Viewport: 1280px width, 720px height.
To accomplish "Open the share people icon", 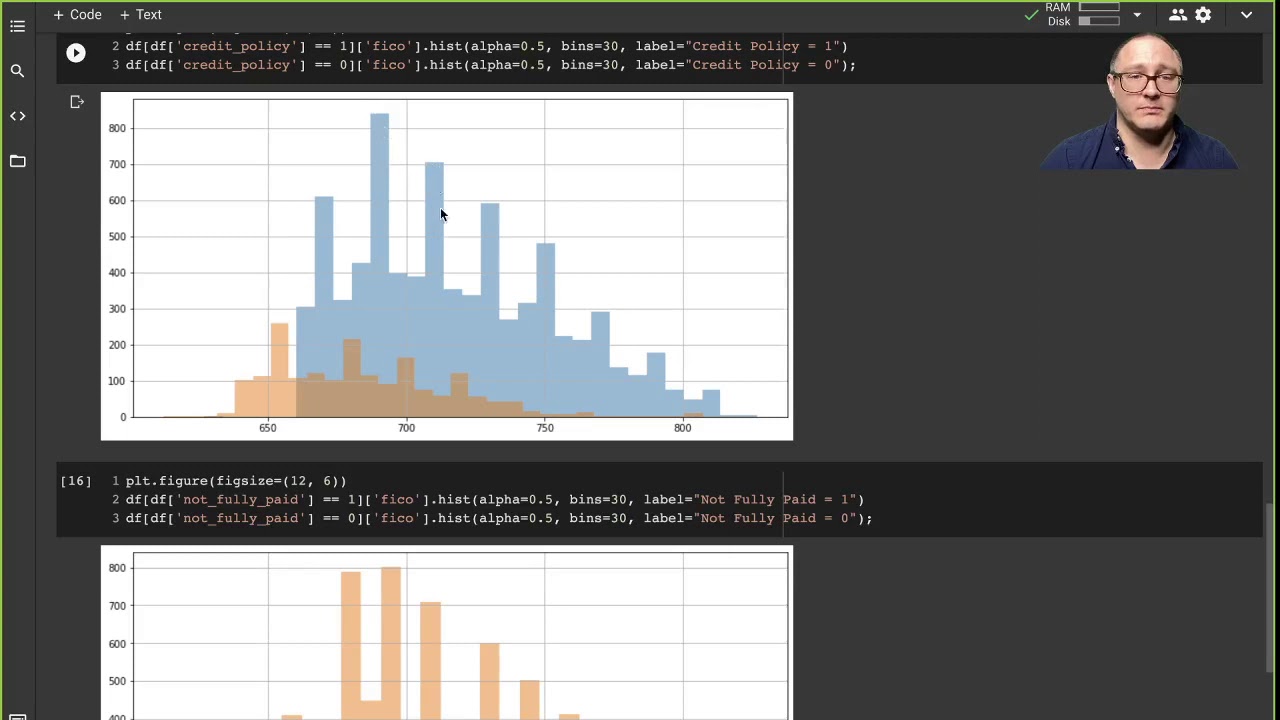I will pos(1177,15).
